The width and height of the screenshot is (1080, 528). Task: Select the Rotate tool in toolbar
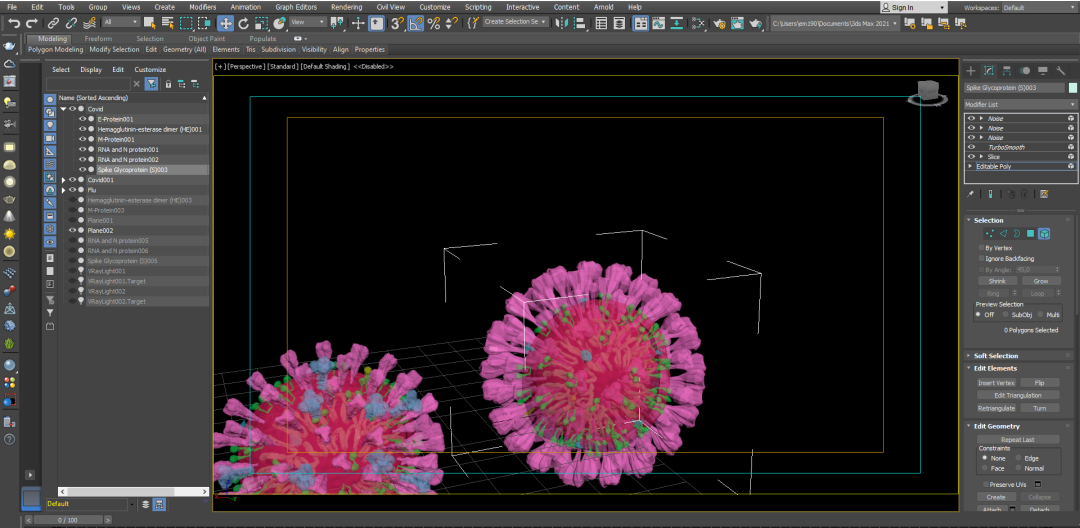(x=244, y=22)
